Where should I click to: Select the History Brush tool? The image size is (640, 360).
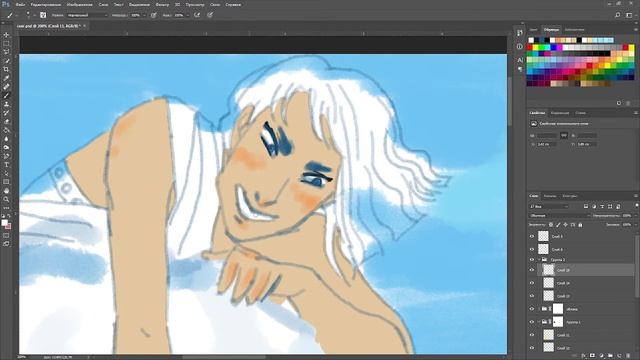coord(6,113)
